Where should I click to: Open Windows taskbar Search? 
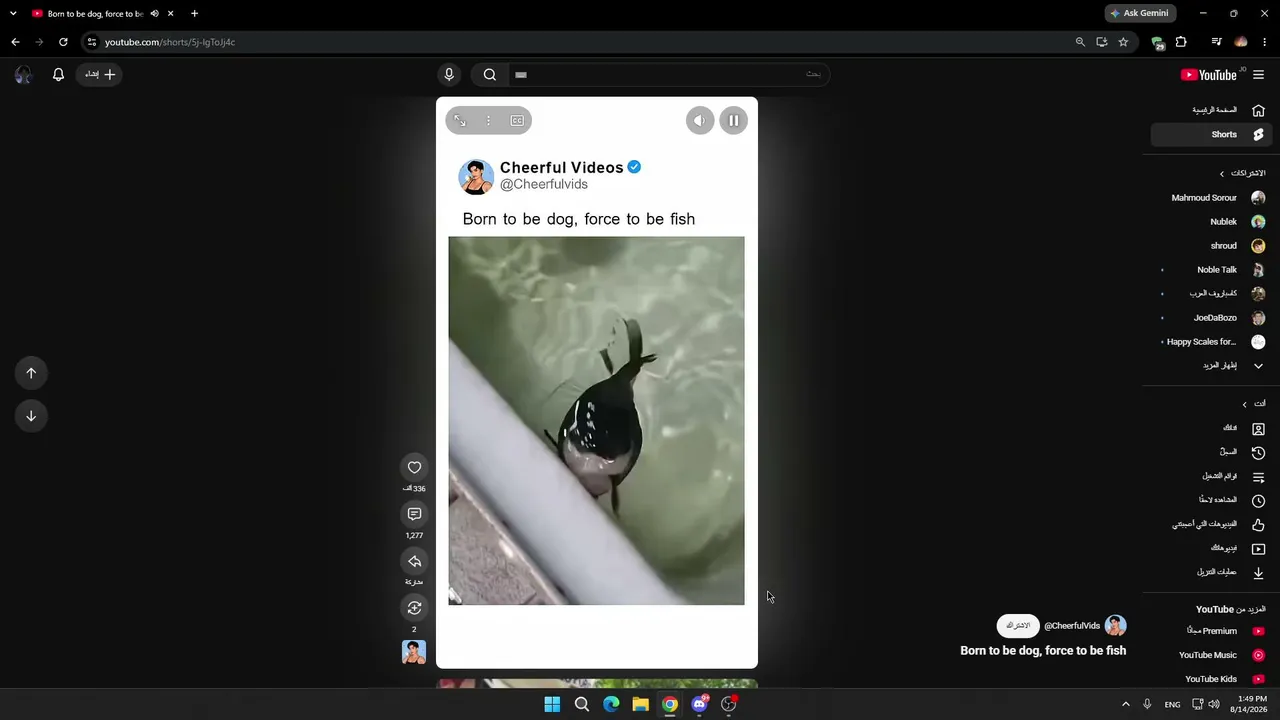pos(582,704)
